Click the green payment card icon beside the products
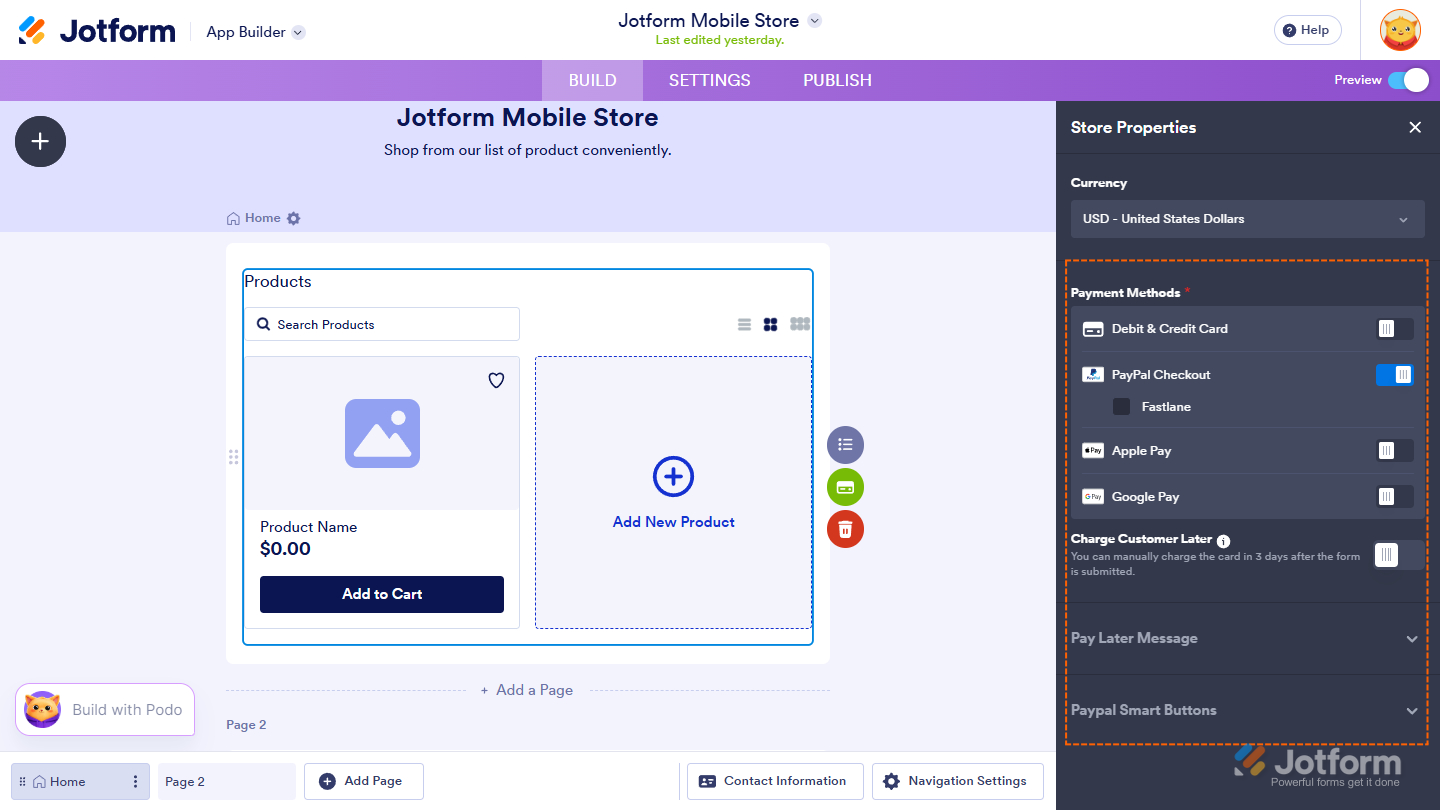This screenshot has width=1440, height=810. click(845, 487)
